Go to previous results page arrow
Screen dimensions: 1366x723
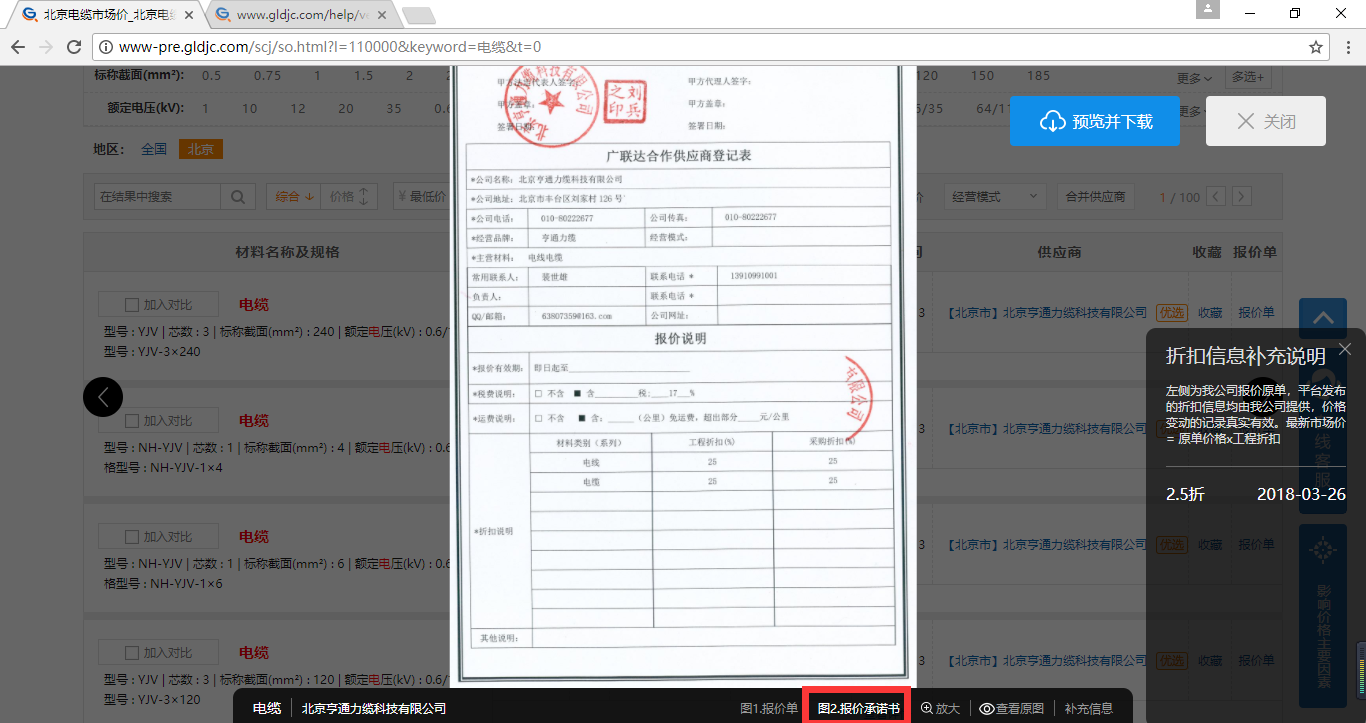(1217, 197)
